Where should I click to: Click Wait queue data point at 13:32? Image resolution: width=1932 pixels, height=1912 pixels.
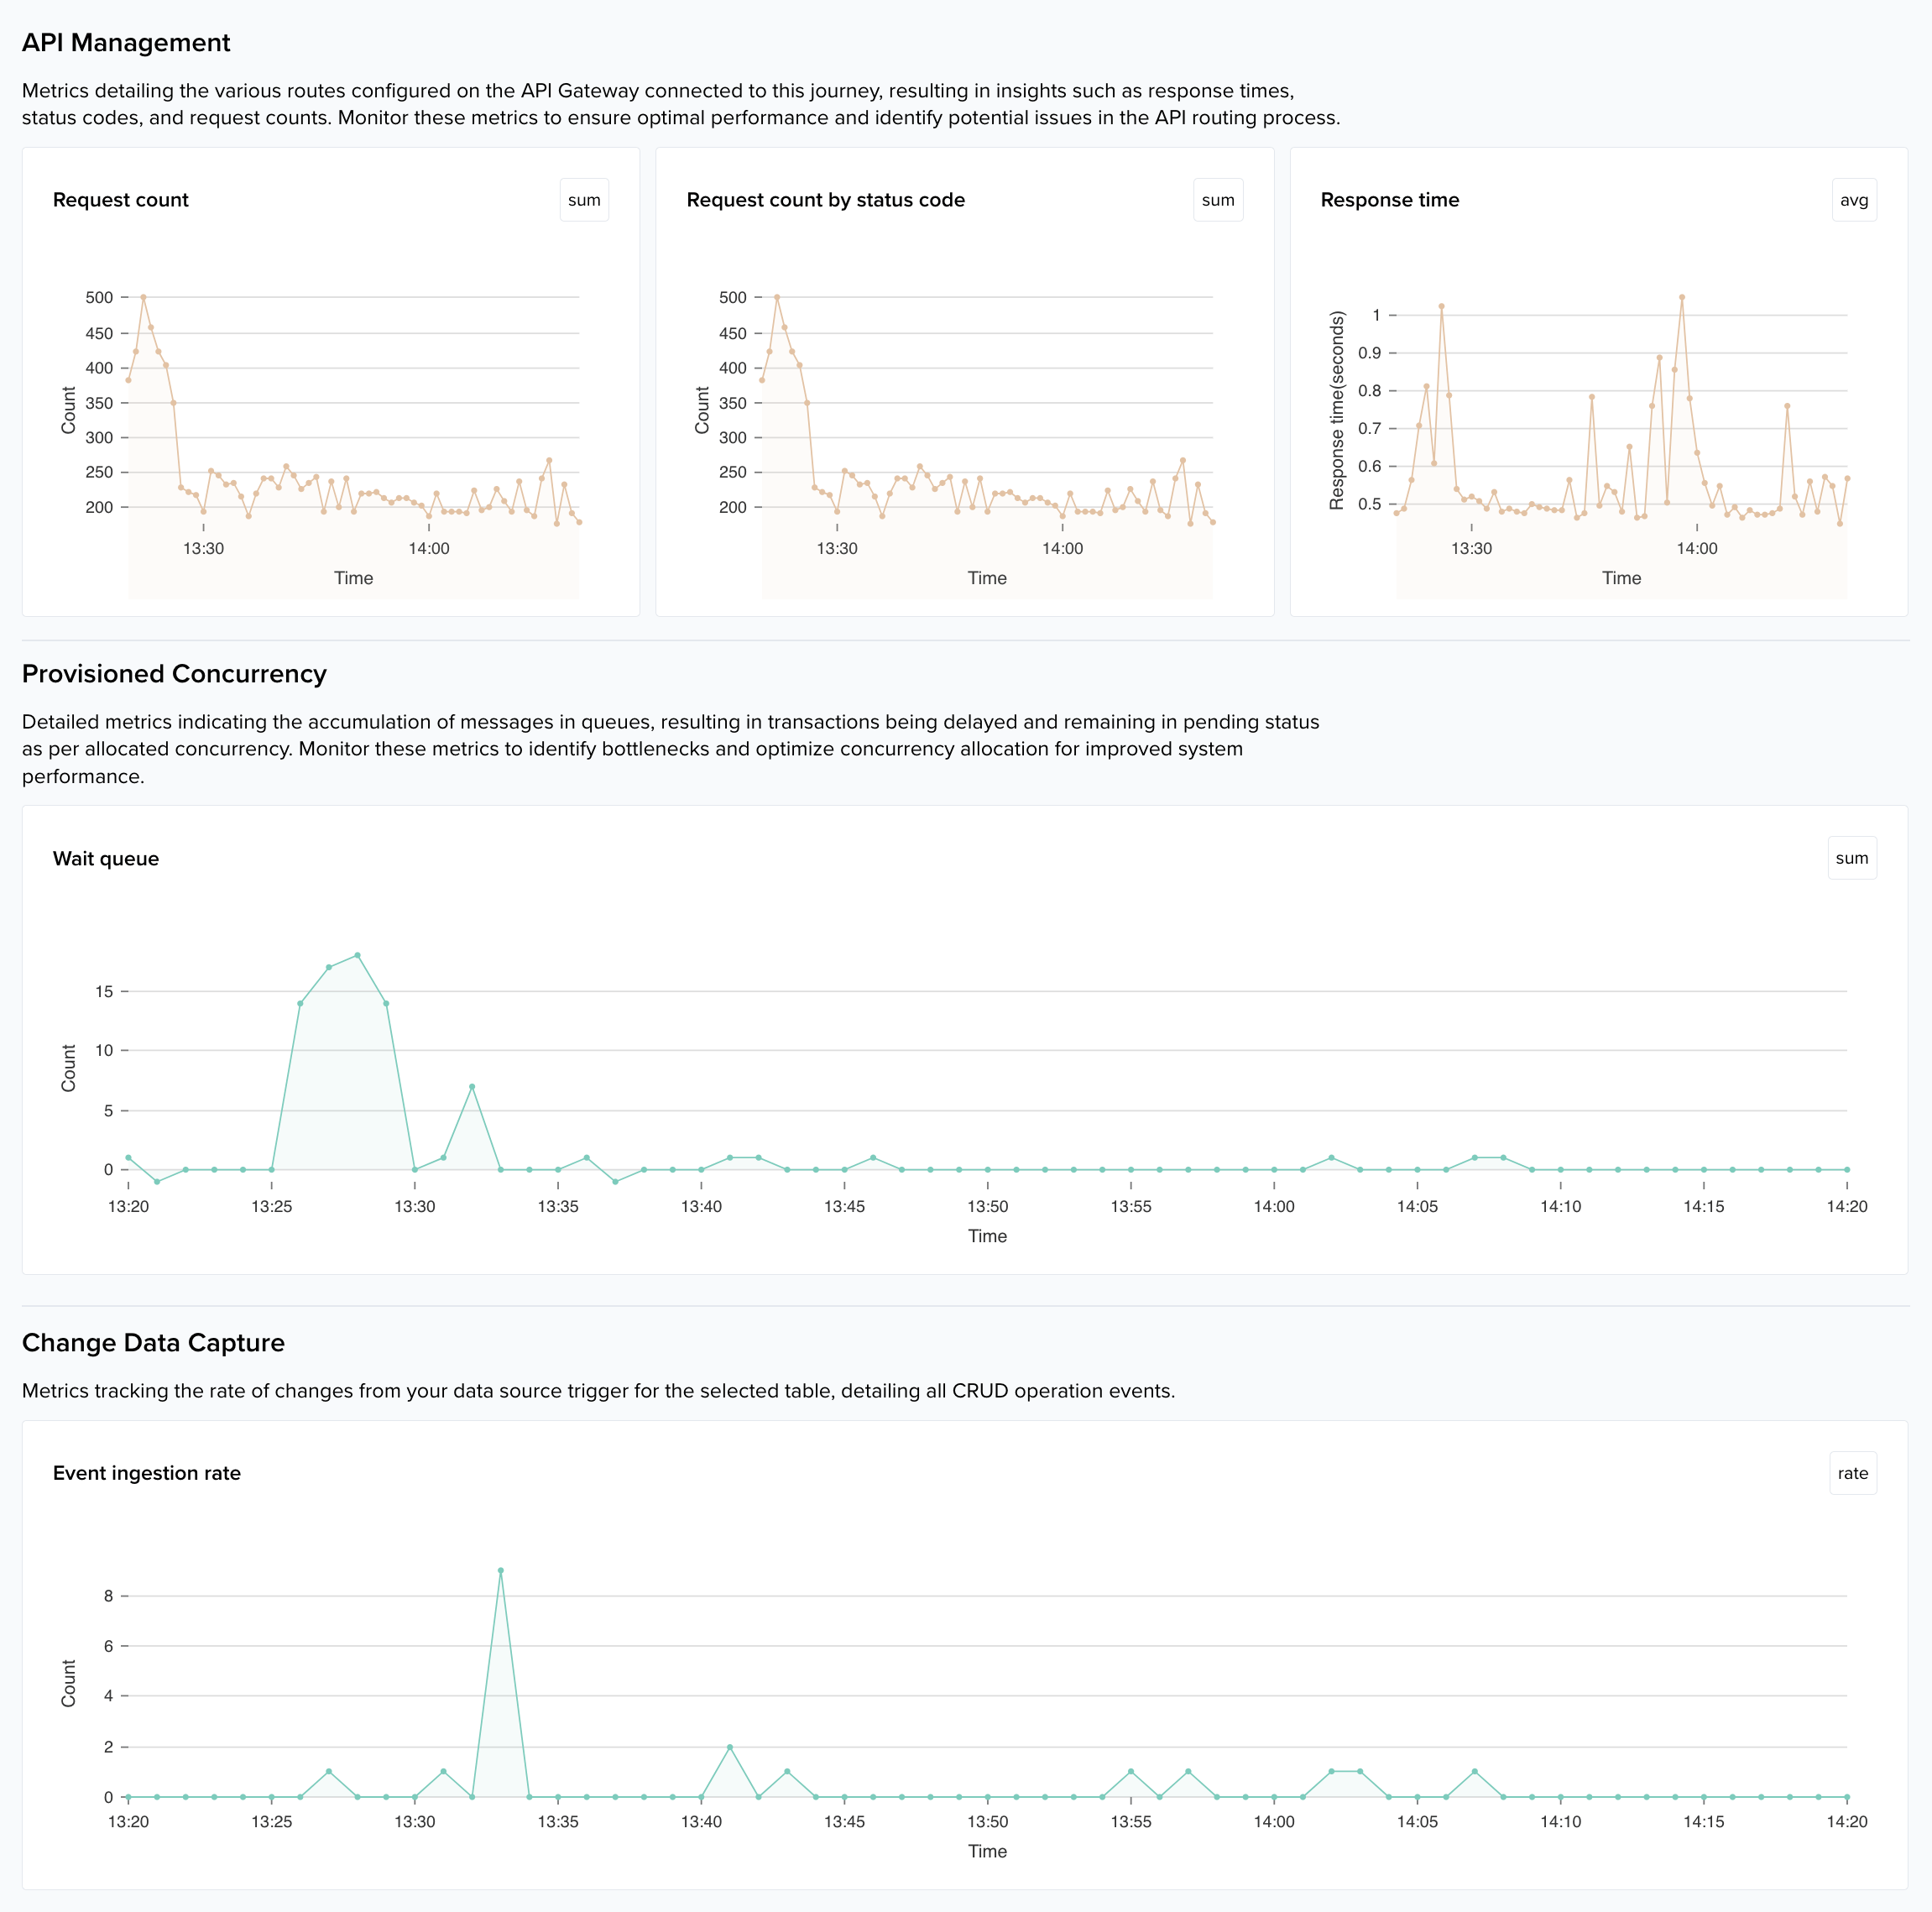pyautogui.click(x=472, y=1086)
